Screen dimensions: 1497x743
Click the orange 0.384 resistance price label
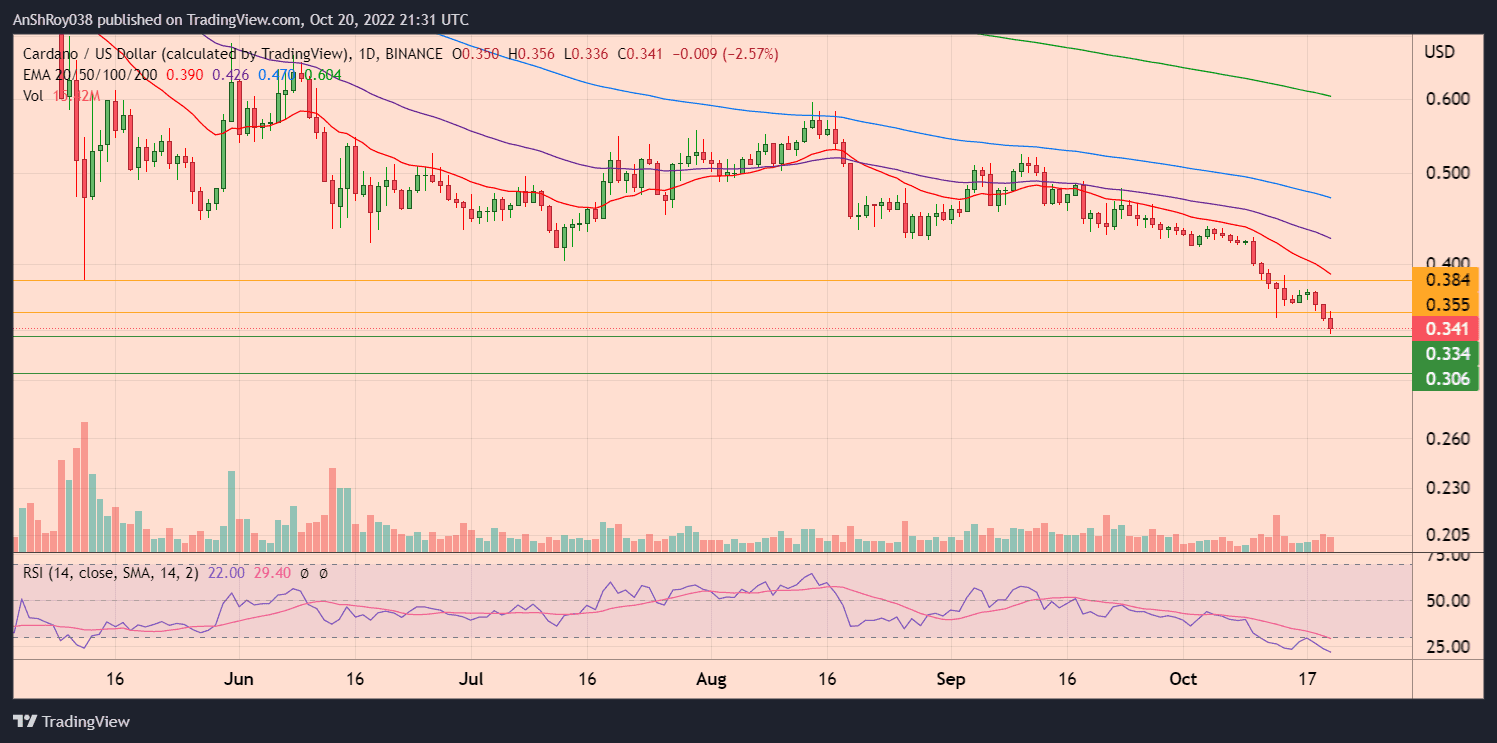(1446, 282)
